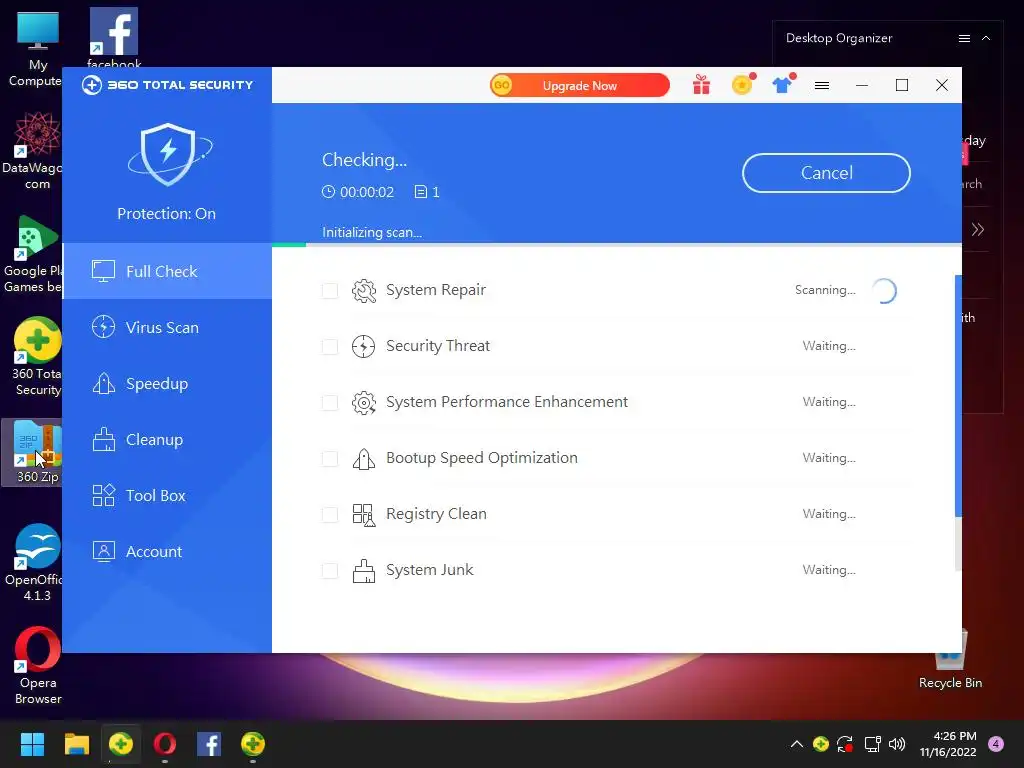Open the Windows Start button
The height and width of the screenshot is (768, 1024).
(x=33, y=744)
